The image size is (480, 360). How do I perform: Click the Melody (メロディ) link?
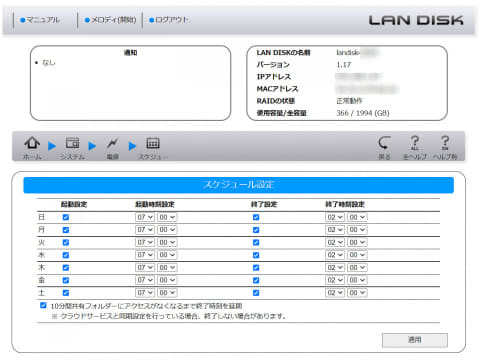coord(110,20)
